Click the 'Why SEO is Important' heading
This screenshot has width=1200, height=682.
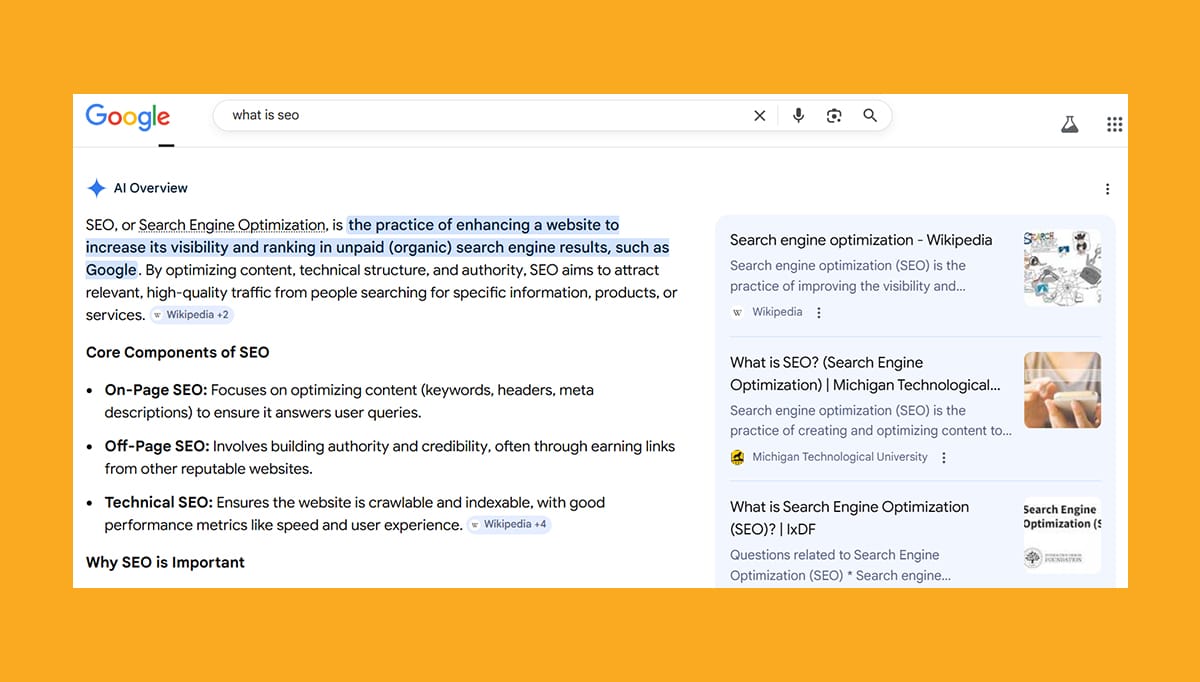[x=165, y=562]
